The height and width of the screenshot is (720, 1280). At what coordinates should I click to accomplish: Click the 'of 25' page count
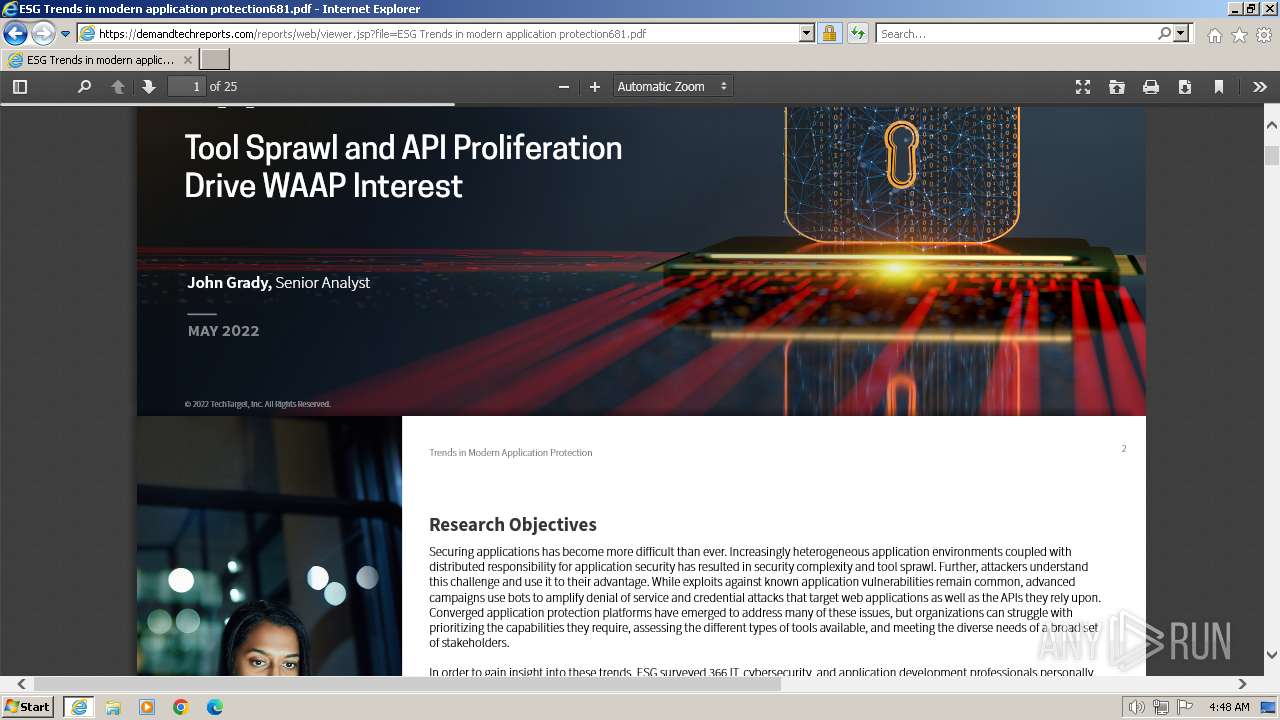[x=223, y=87]
